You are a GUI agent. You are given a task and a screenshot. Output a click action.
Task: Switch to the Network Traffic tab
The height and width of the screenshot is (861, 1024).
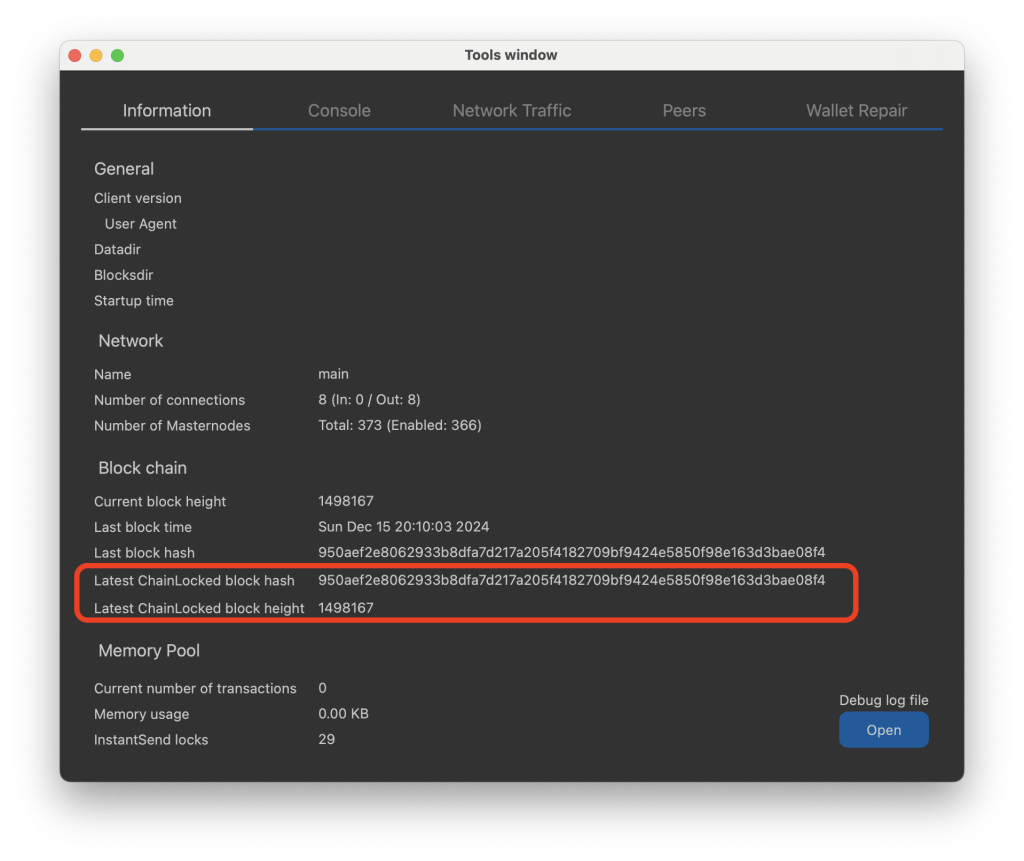[x=511, y=110]
